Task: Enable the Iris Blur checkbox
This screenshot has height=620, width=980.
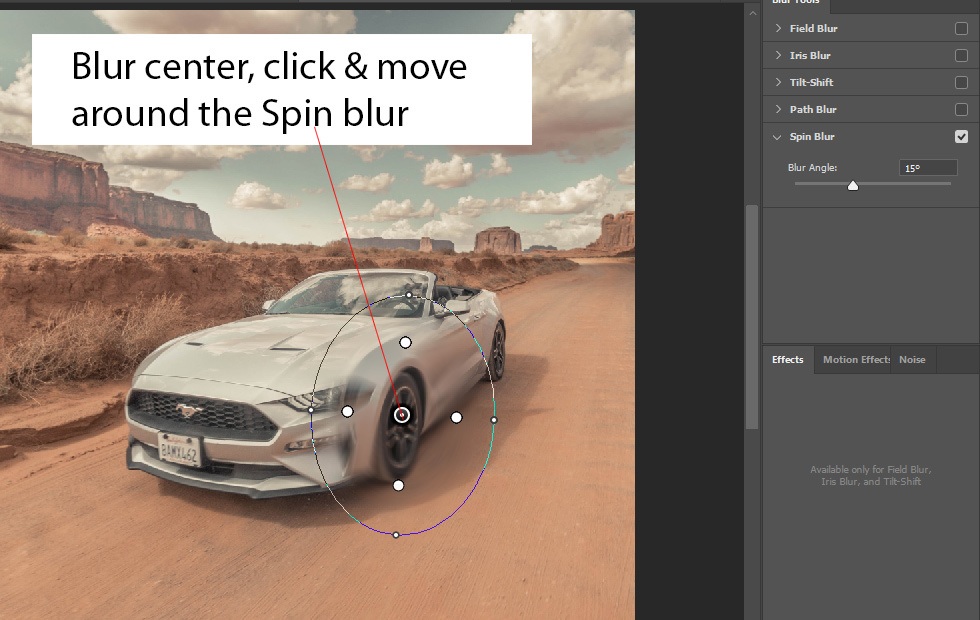Action: point(961,56)
